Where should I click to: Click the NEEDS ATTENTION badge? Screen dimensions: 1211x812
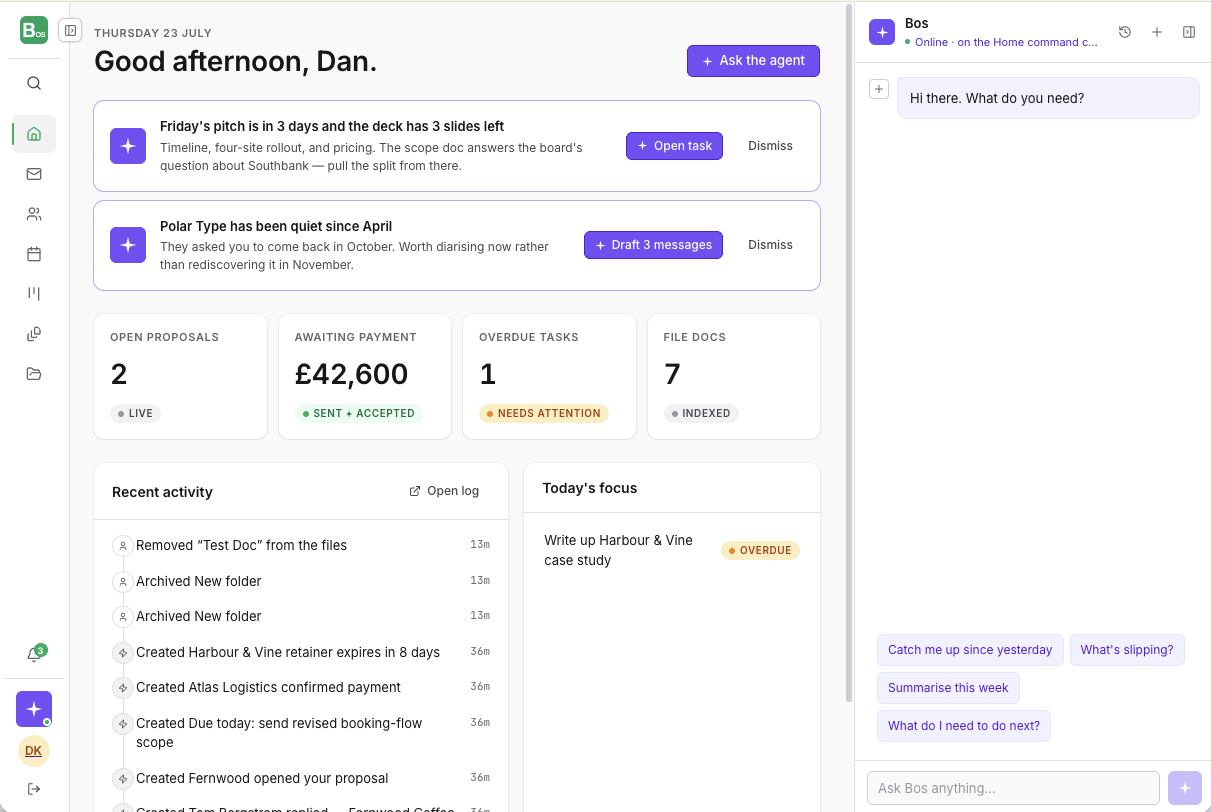coord(544,413)
